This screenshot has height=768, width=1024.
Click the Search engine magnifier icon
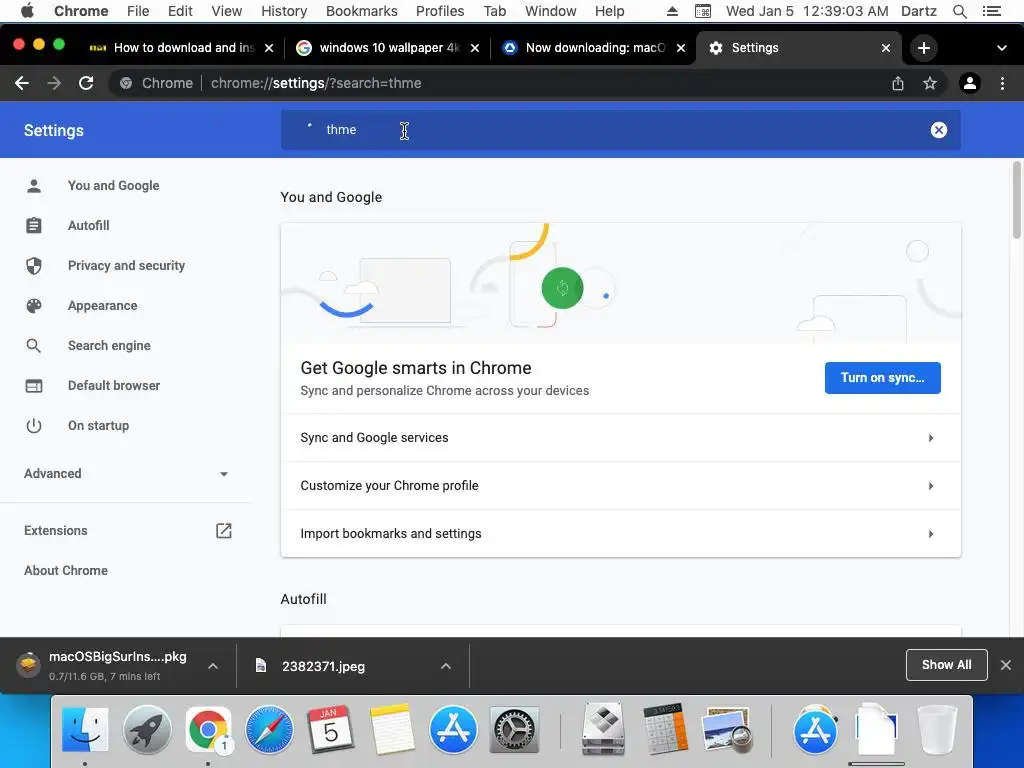34,345
